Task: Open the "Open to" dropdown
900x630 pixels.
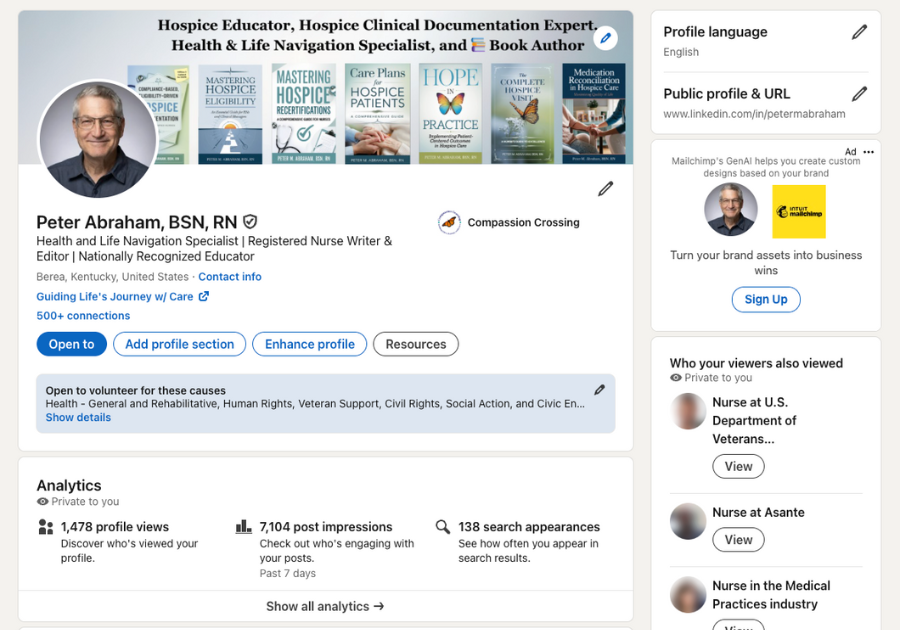Action: [71, 344]
